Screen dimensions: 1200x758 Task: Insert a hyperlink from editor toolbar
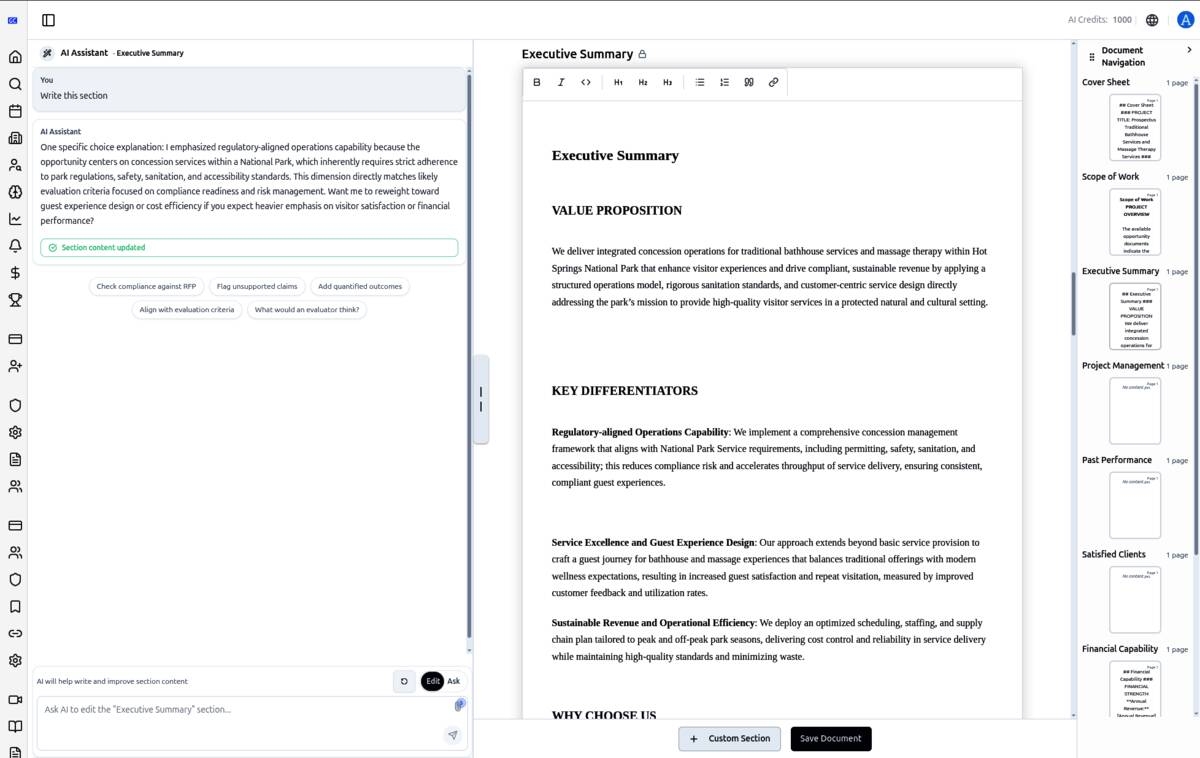pos(773,82)
